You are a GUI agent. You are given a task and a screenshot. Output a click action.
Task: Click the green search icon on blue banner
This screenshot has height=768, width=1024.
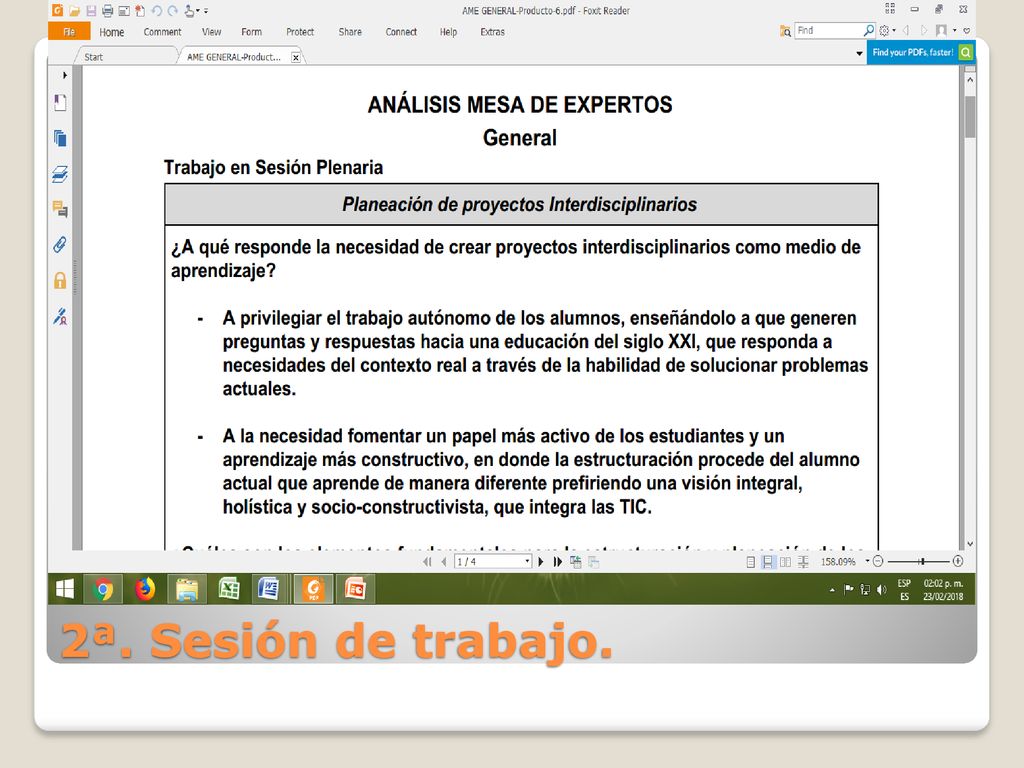(x=966, y=52)
